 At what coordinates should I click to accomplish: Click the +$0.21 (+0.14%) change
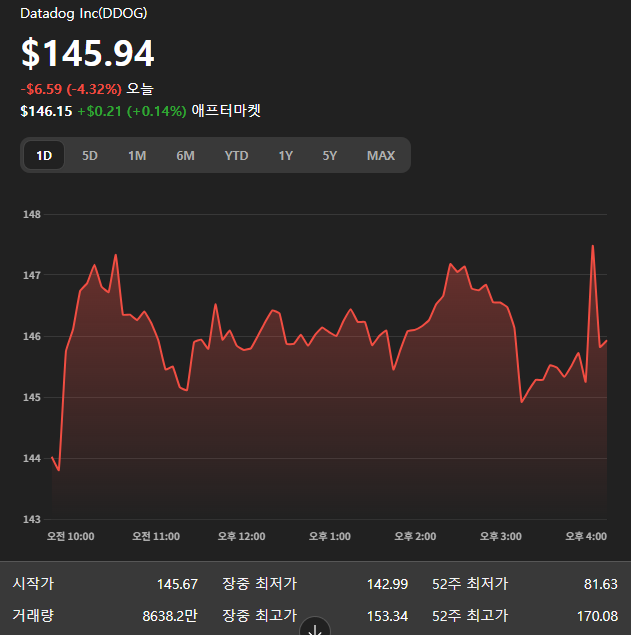(x=132, y=111)
